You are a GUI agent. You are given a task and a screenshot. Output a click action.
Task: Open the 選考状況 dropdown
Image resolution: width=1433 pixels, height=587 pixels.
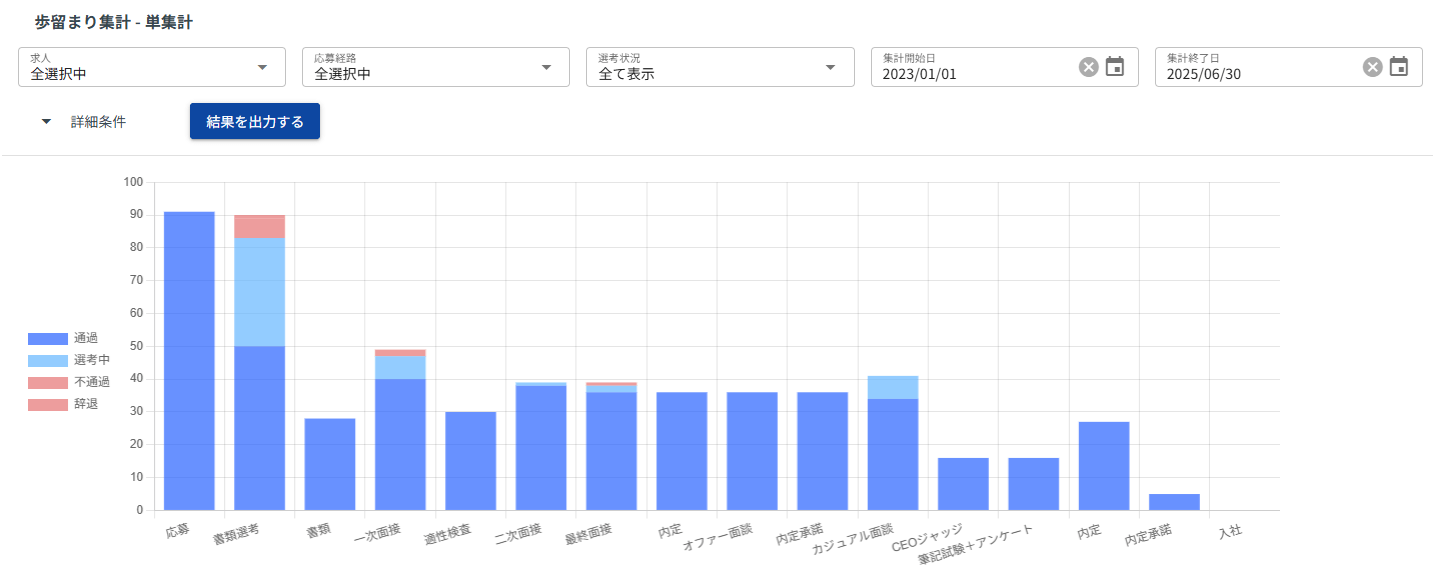[x=720, y=67]
